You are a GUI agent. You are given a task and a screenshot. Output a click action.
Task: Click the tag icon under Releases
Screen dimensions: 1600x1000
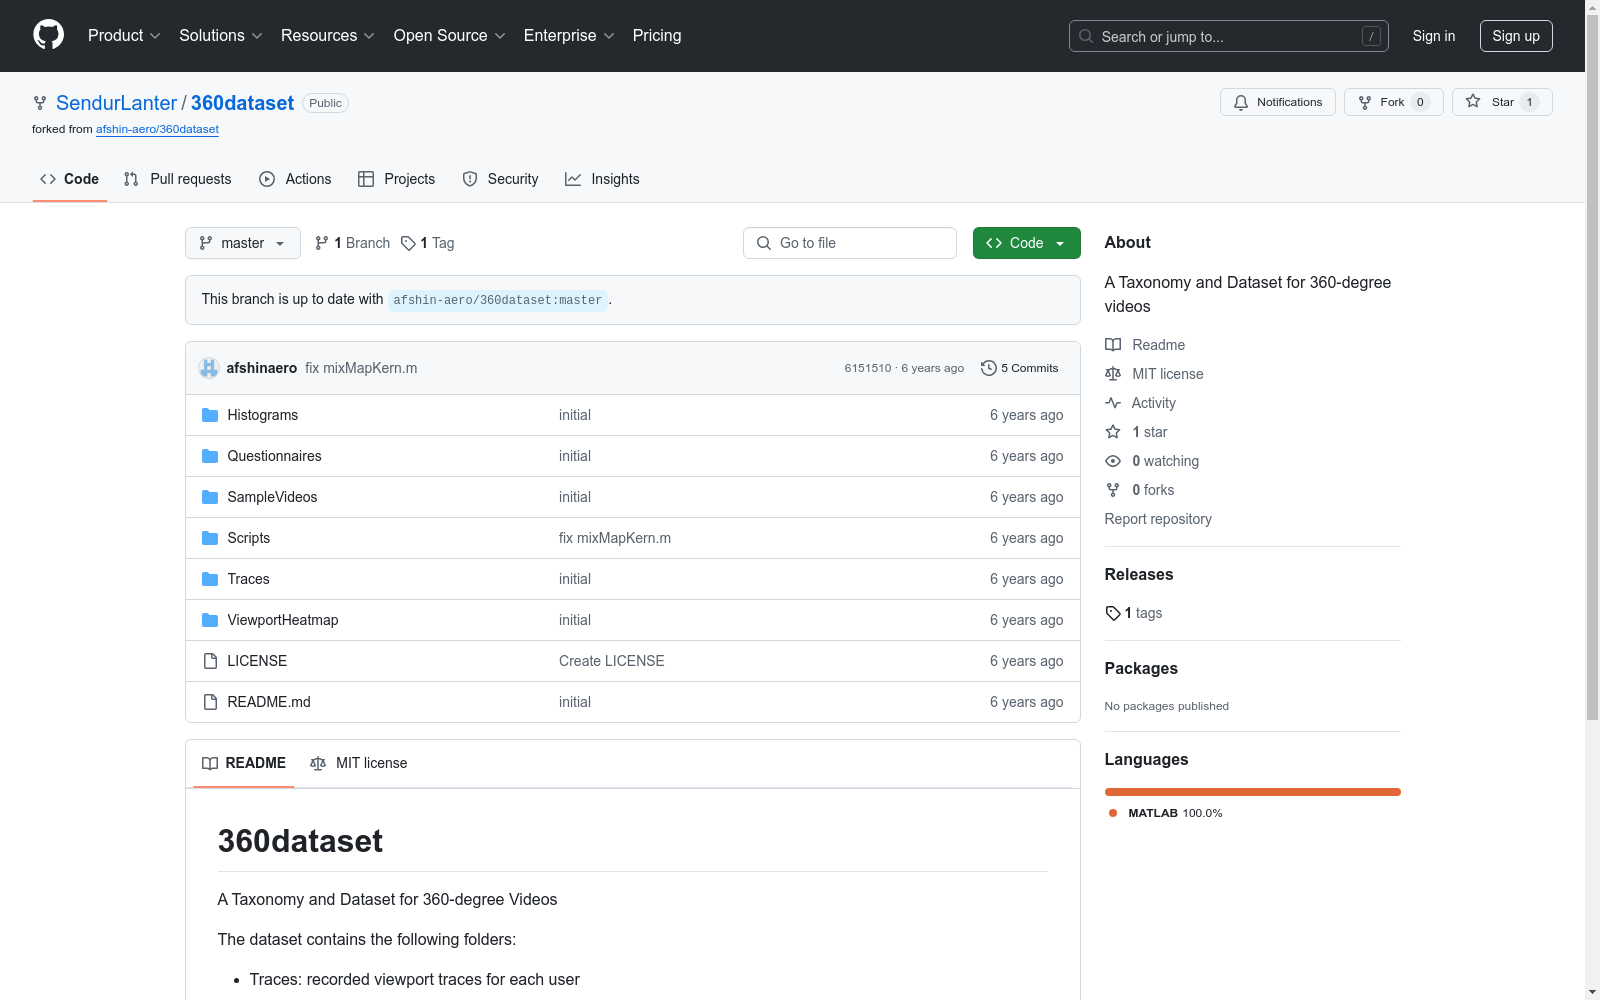point(1113,613)
